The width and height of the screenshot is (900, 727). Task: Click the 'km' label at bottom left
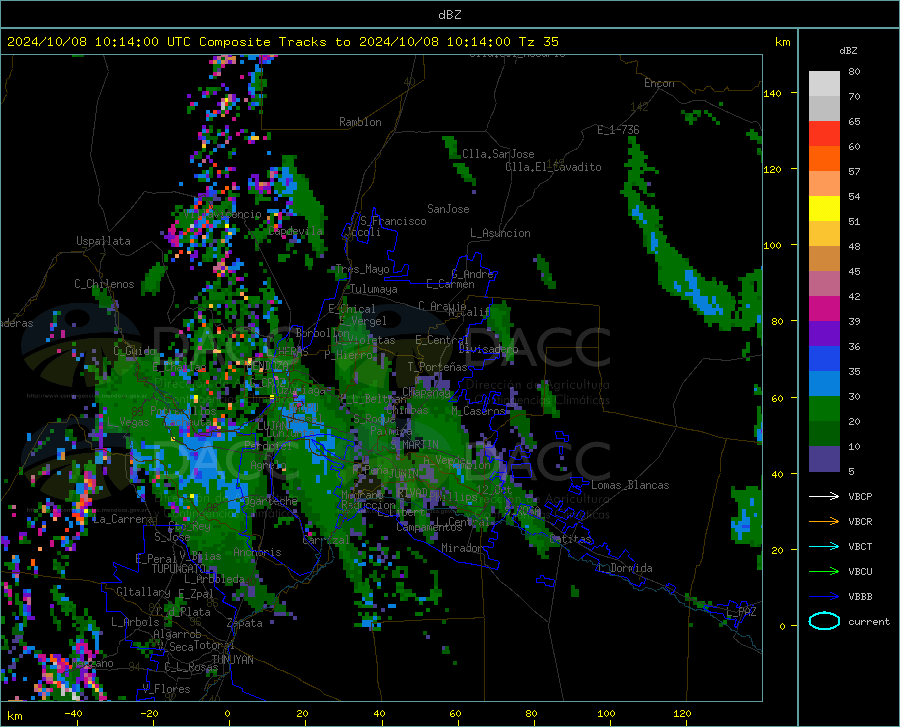coord(14,716)
